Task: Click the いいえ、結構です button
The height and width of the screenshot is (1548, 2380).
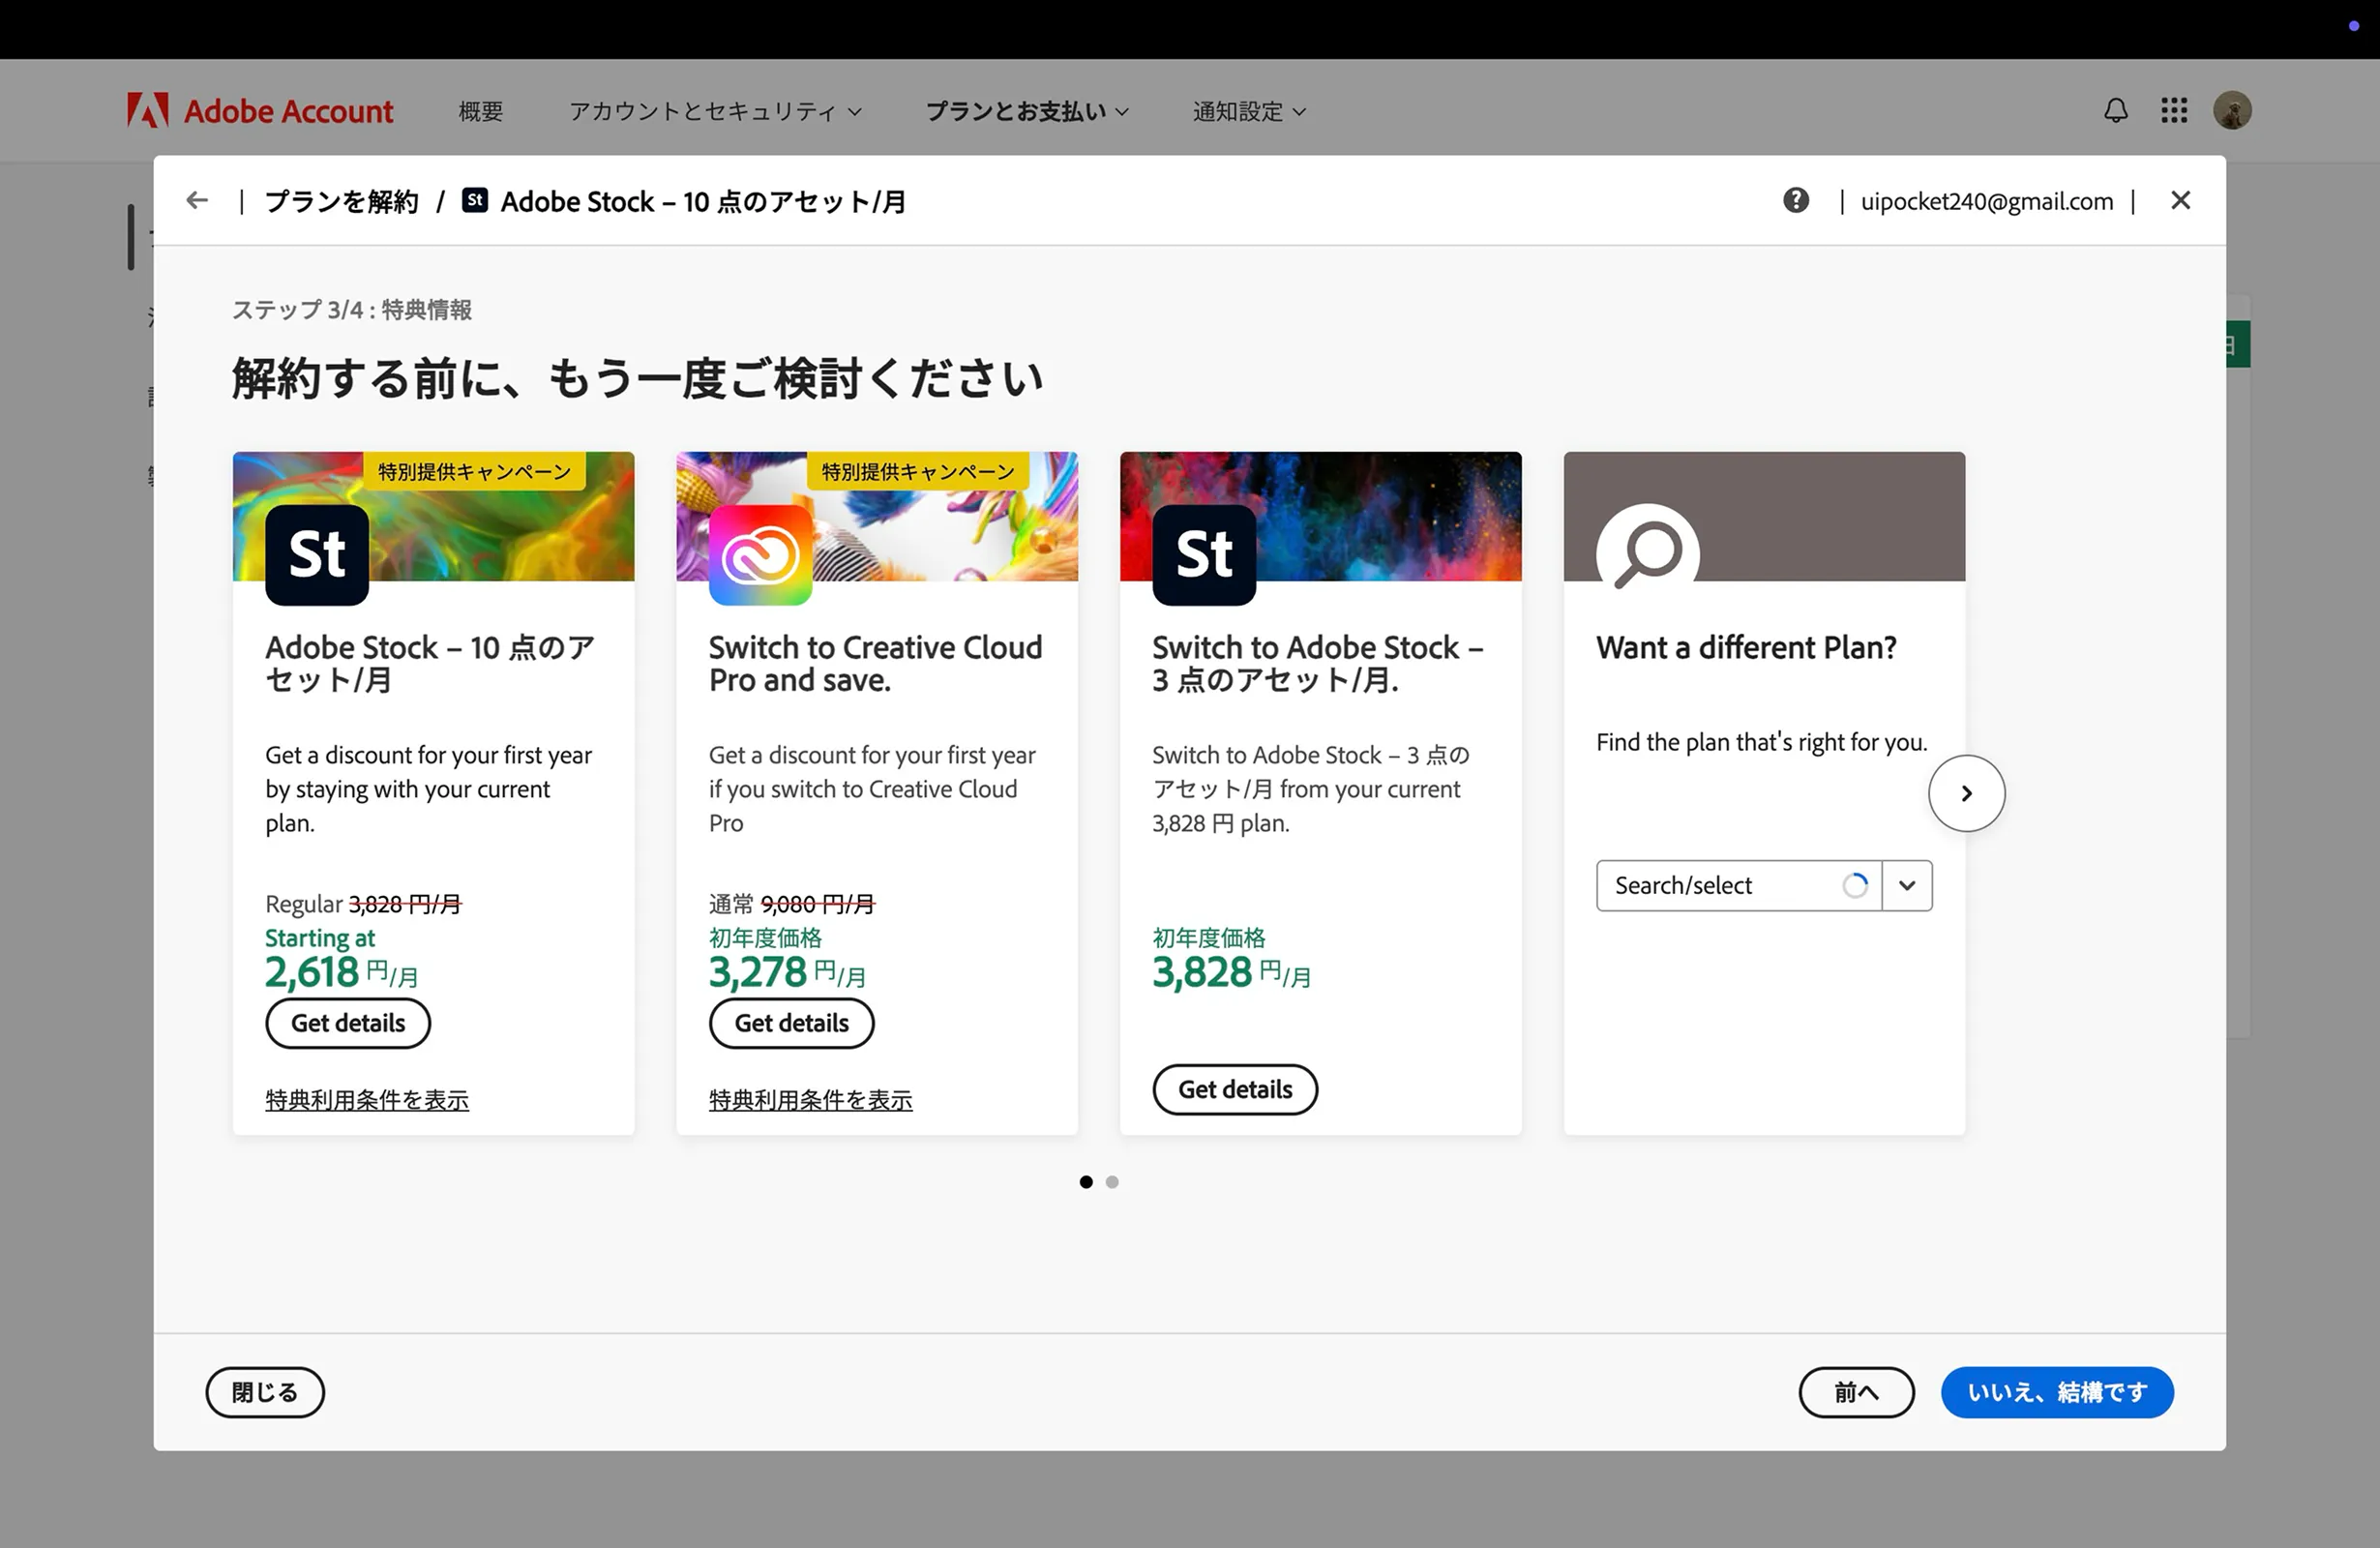Action: pos(2057,1392)
